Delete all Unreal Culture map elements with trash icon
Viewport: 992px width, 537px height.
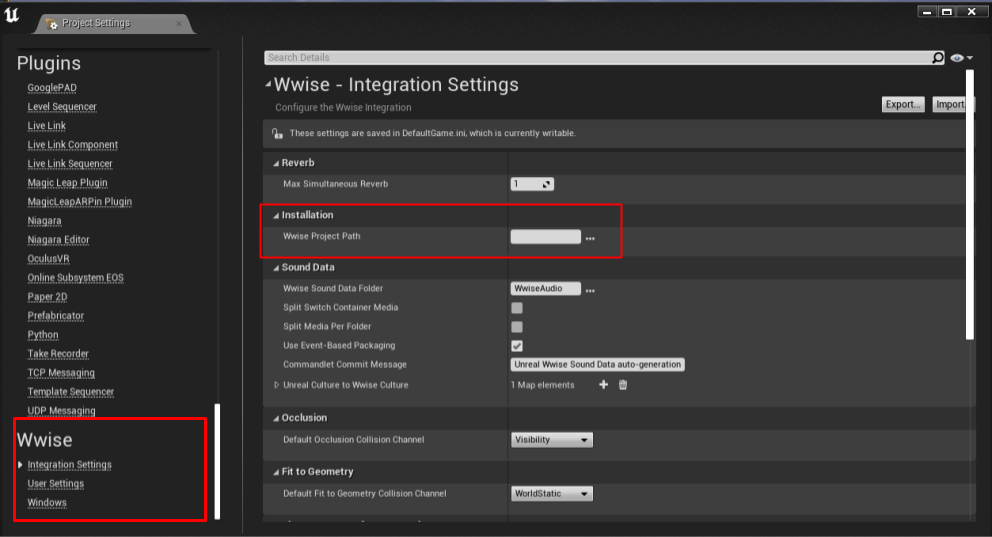(x=623, y=385)
